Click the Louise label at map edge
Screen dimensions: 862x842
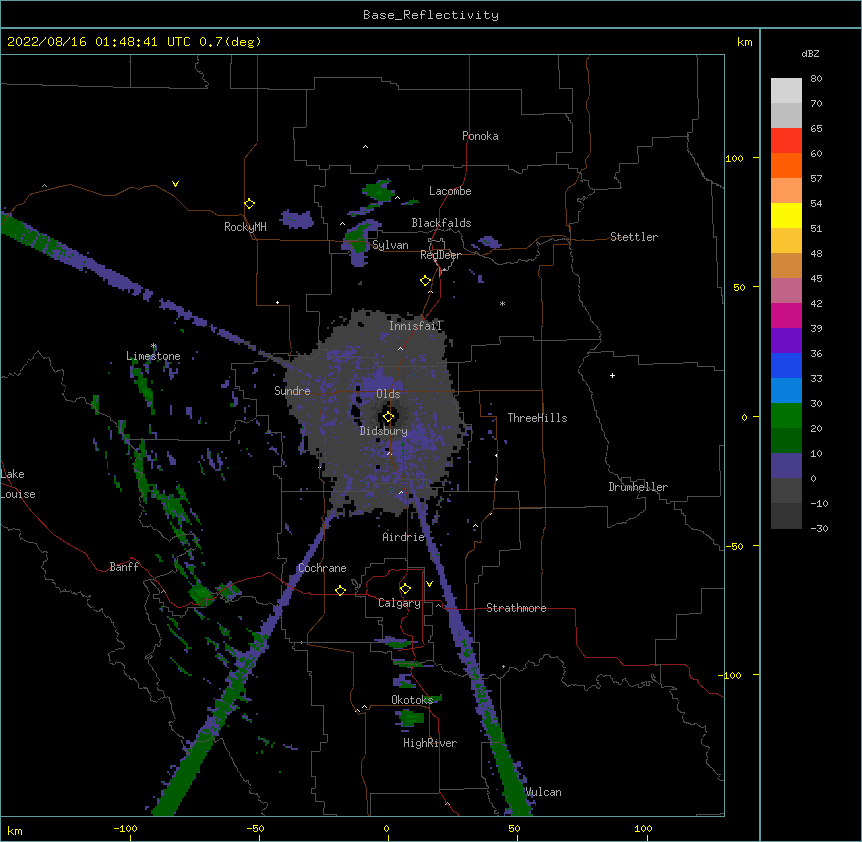coord(18,494)
